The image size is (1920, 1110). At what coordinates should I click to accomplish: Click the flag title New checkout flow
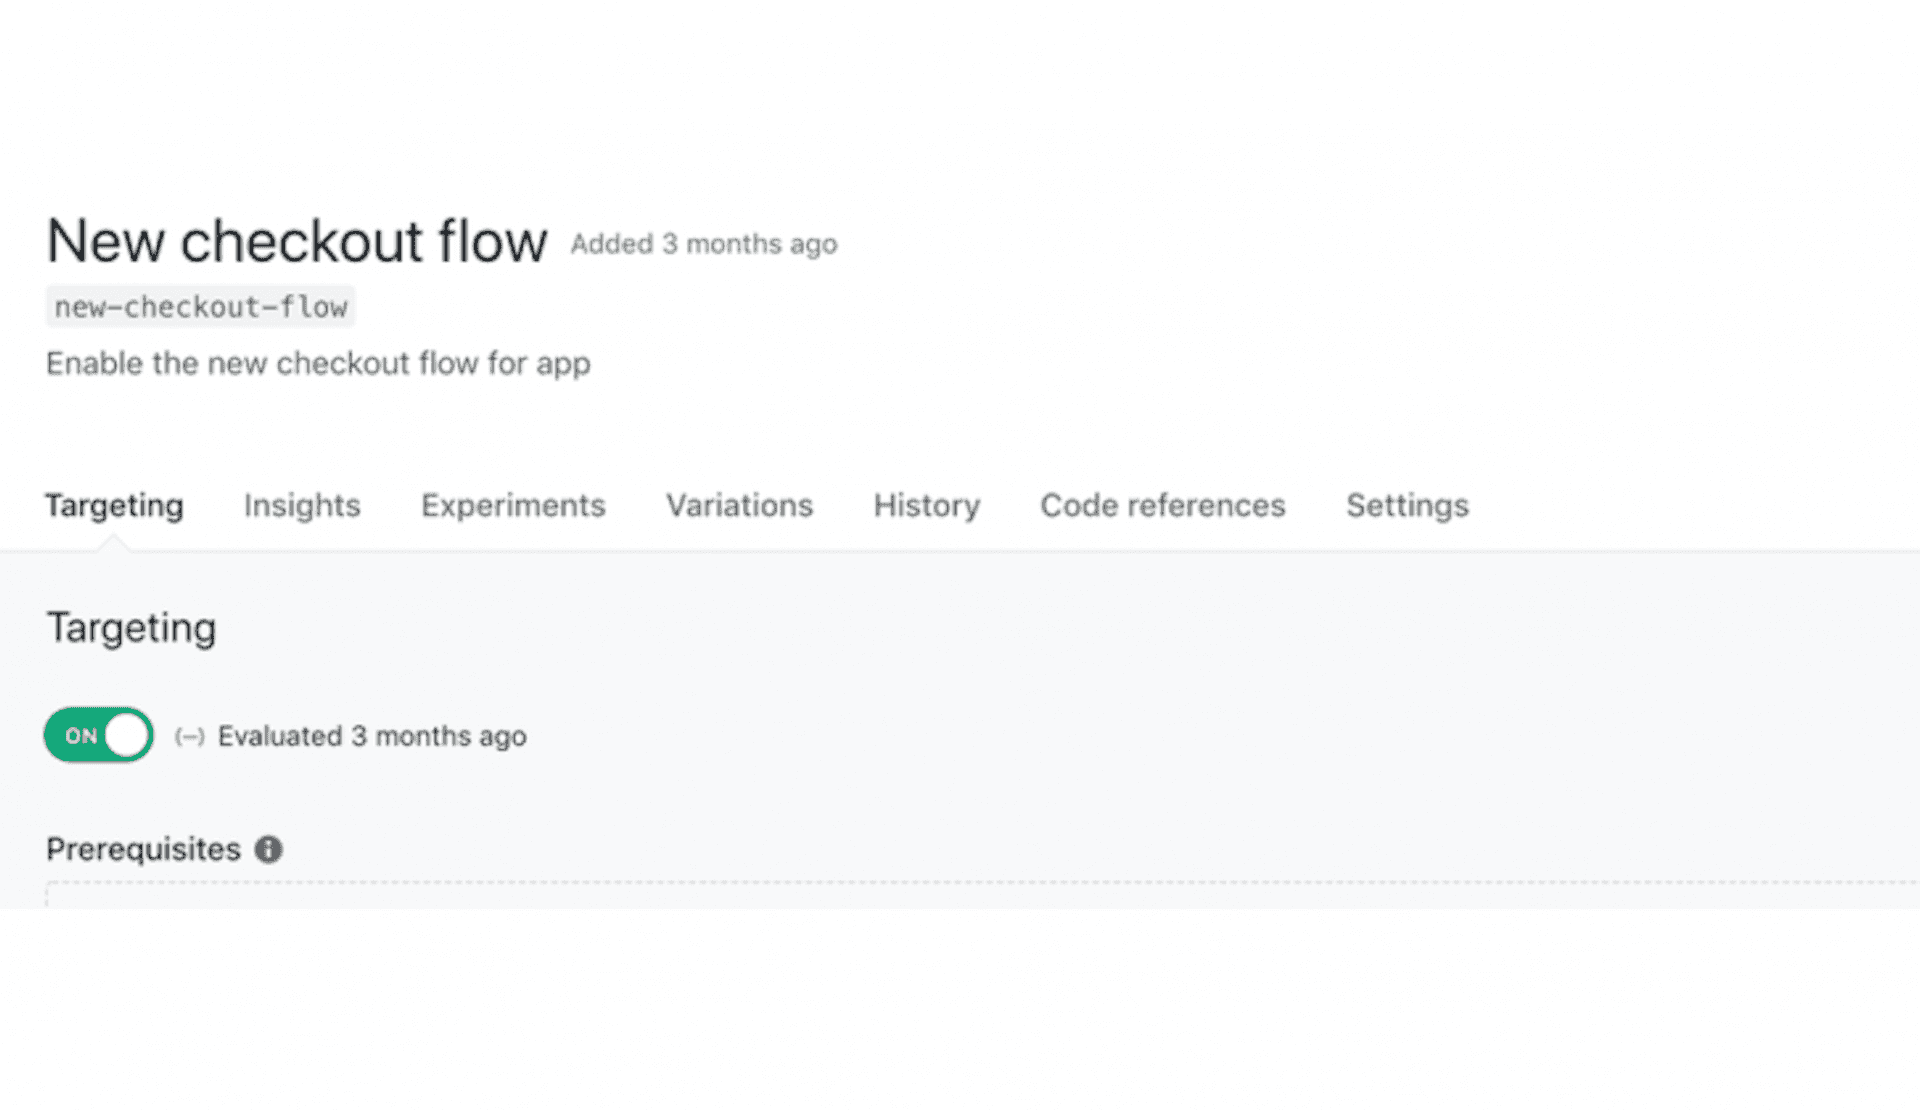point(296,241)
